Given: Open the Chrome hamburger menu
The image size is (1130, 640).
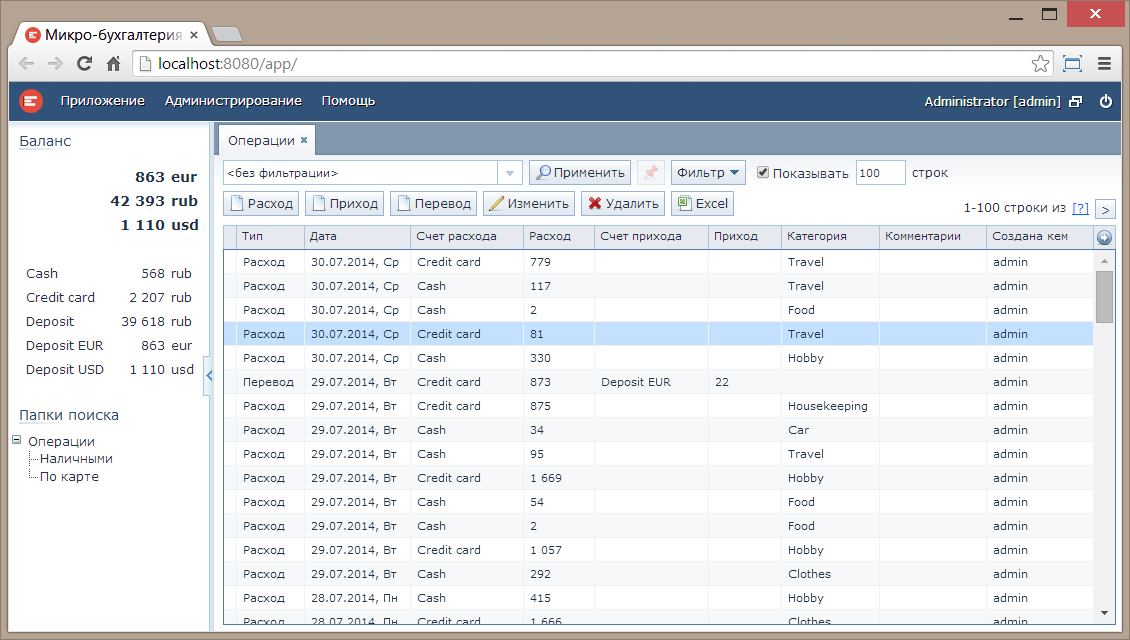Looking at the screenshot, I should click(x=1104, y=63).
